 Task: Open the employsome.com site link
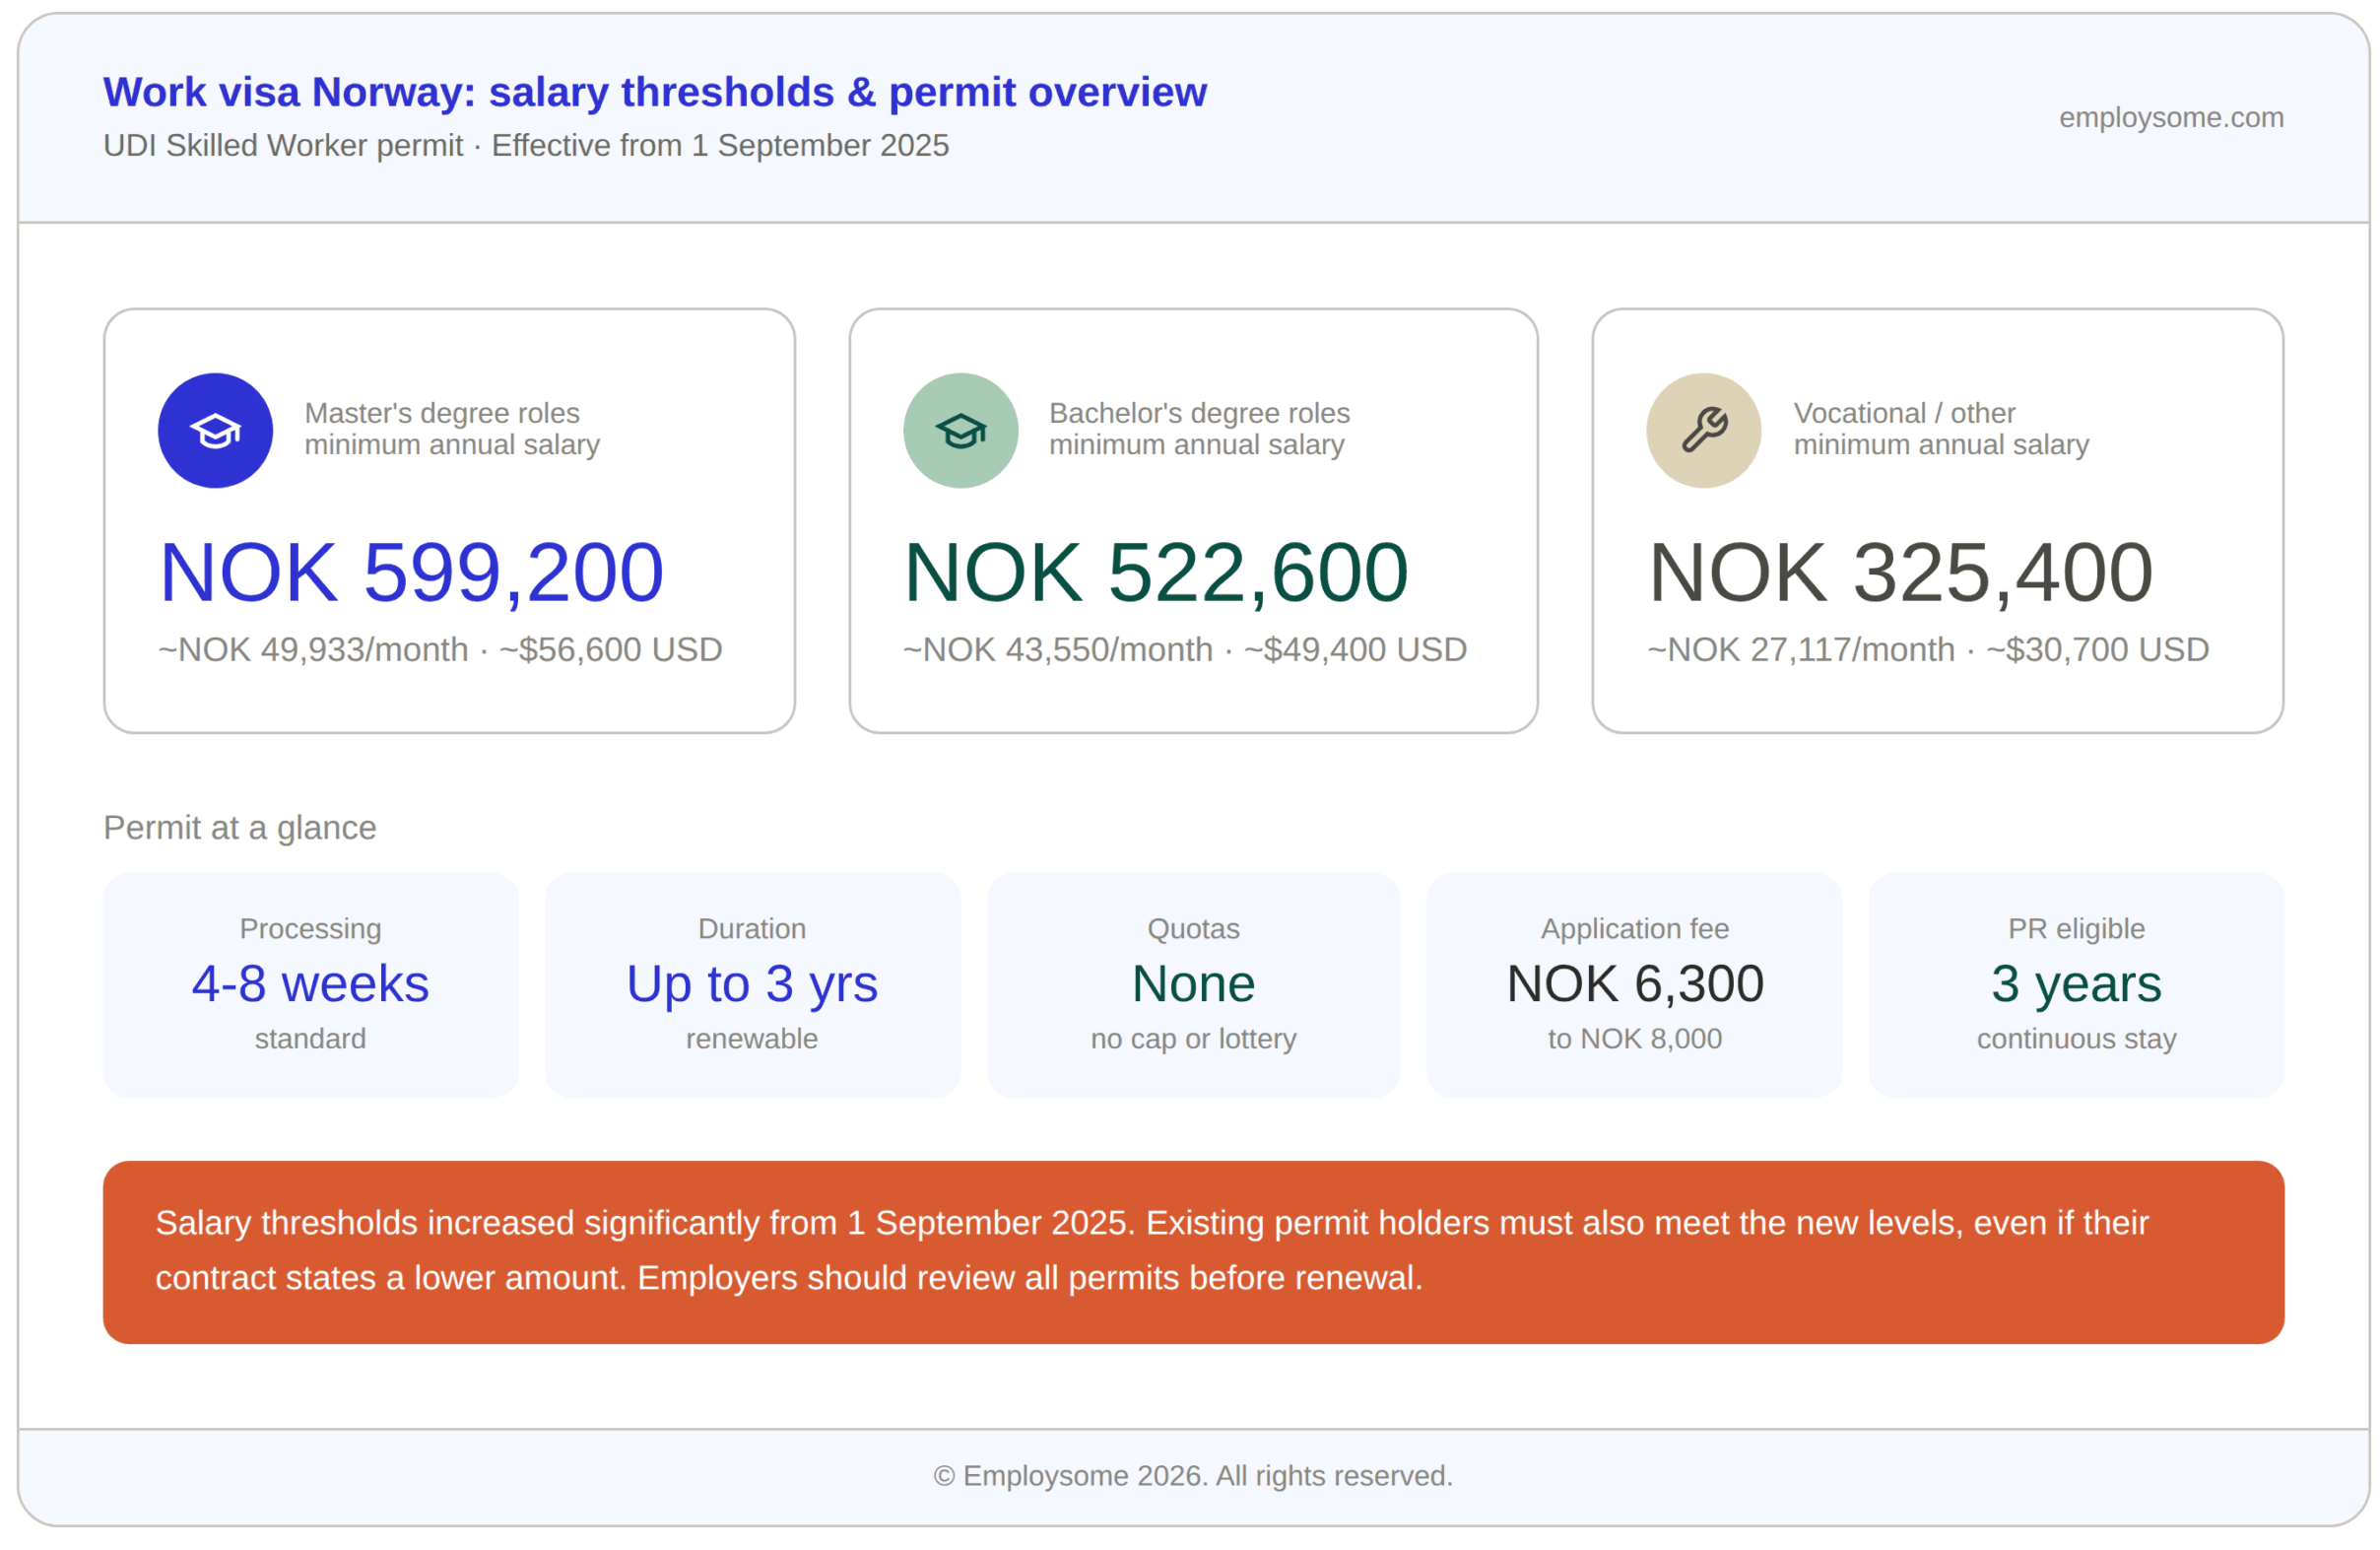pos(2170,118)
